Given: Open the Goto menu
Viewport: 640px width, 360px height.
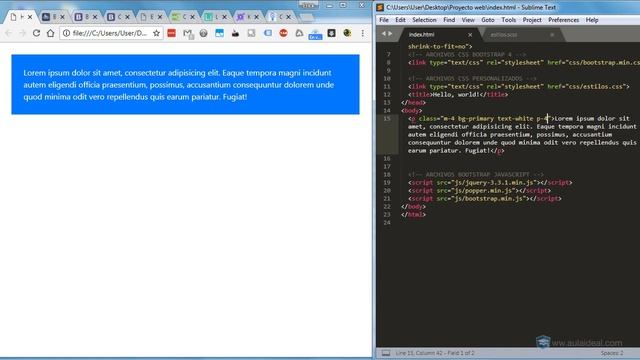Looking at the screenshot, I should tap(488, 20).
